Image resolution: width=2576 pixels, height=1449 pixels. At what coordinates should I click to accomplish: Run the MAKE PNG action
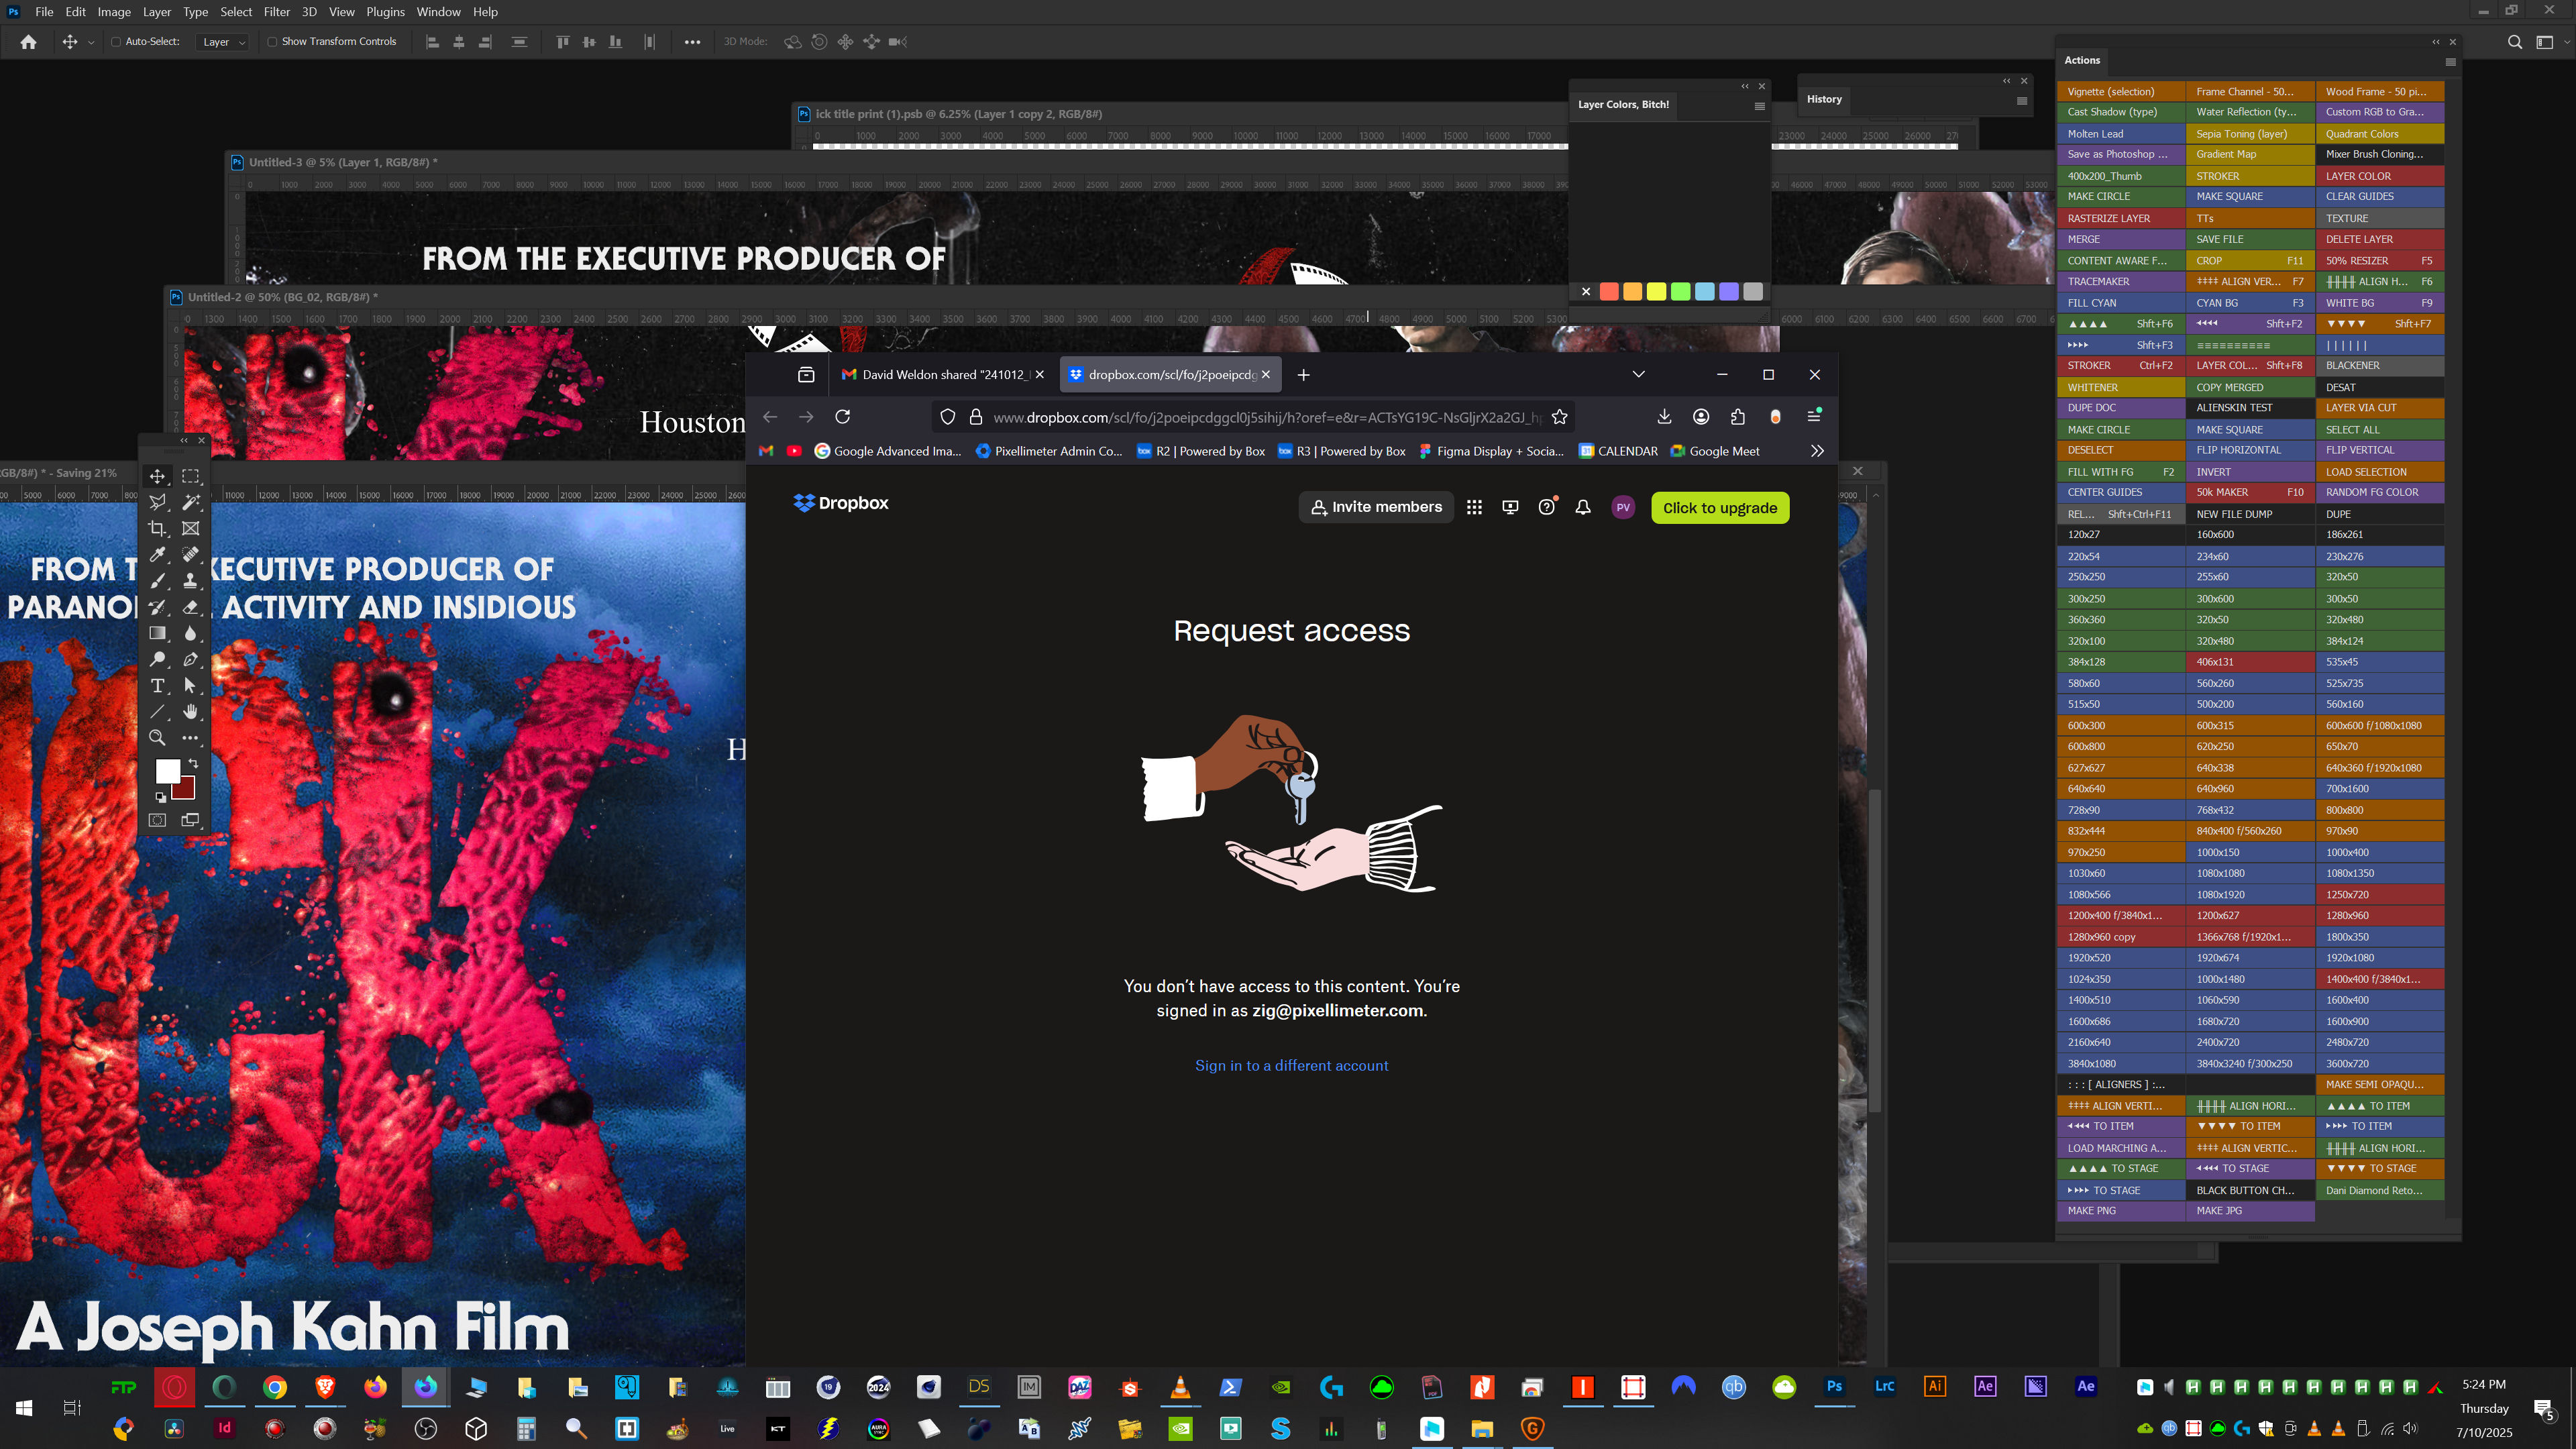coord(2121,1210)
